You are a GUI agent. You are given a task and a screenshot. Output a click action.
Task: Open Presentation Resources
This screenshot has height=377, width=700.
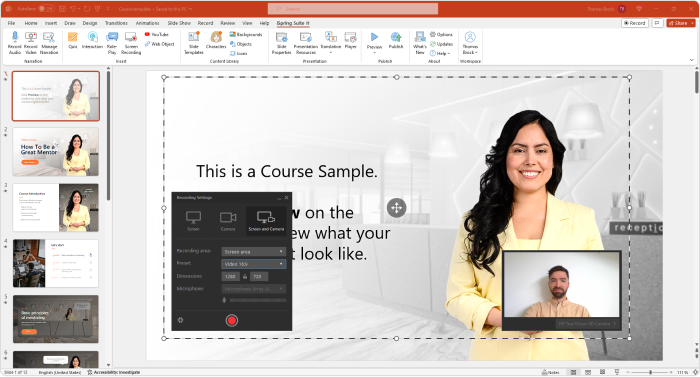(306, 43)
